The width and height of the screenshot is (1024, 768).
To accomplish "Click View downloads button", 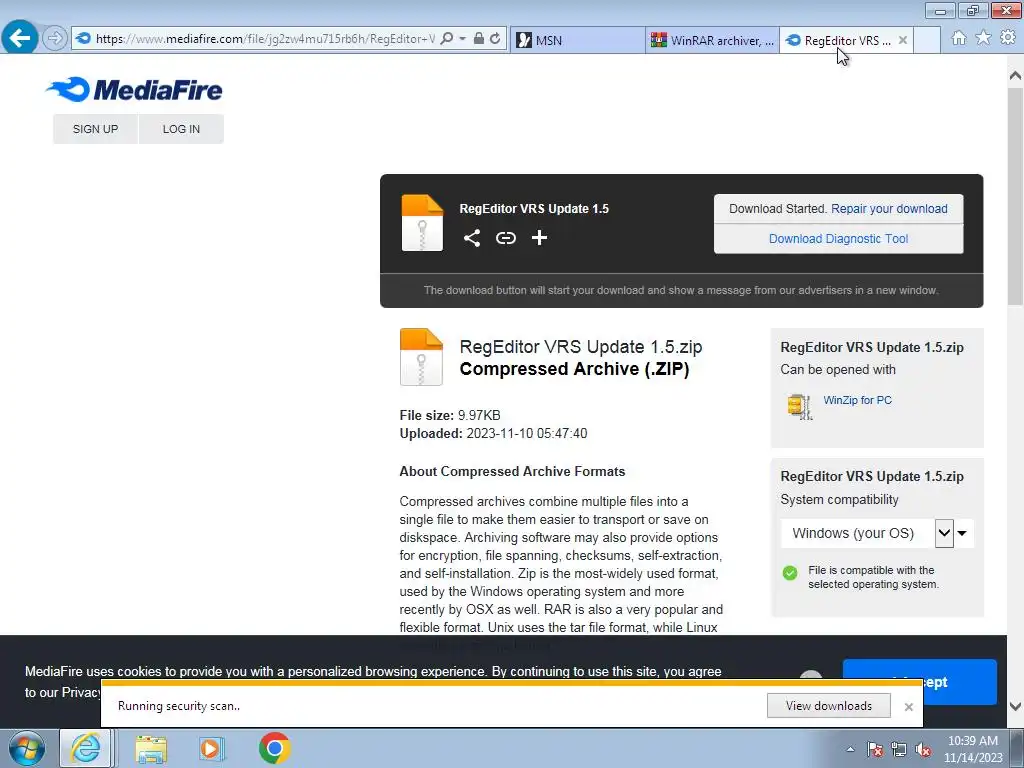I will click(828, 706).
